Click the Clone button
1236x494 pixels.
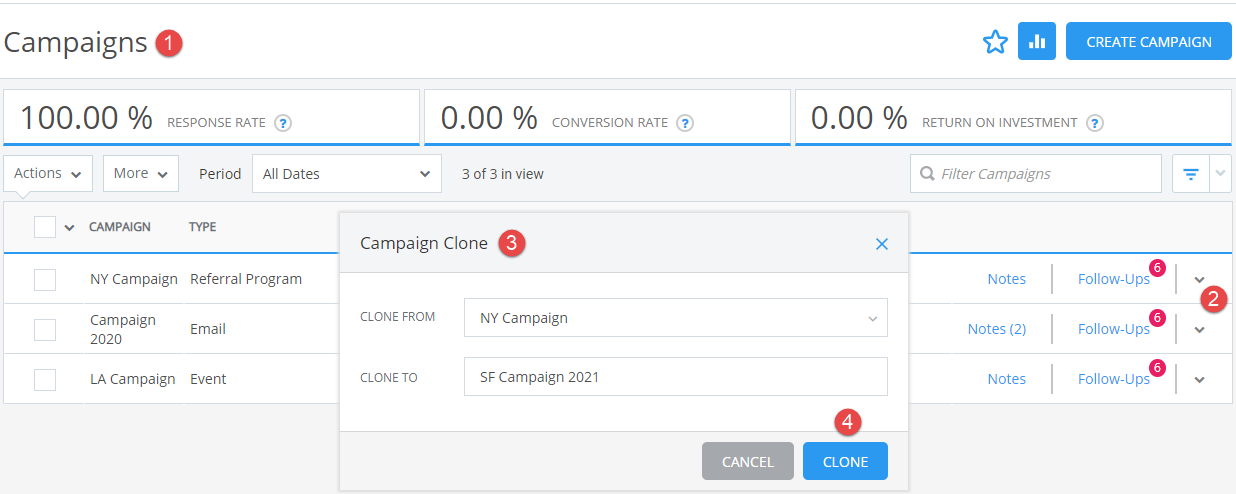[x=845, y=462]
